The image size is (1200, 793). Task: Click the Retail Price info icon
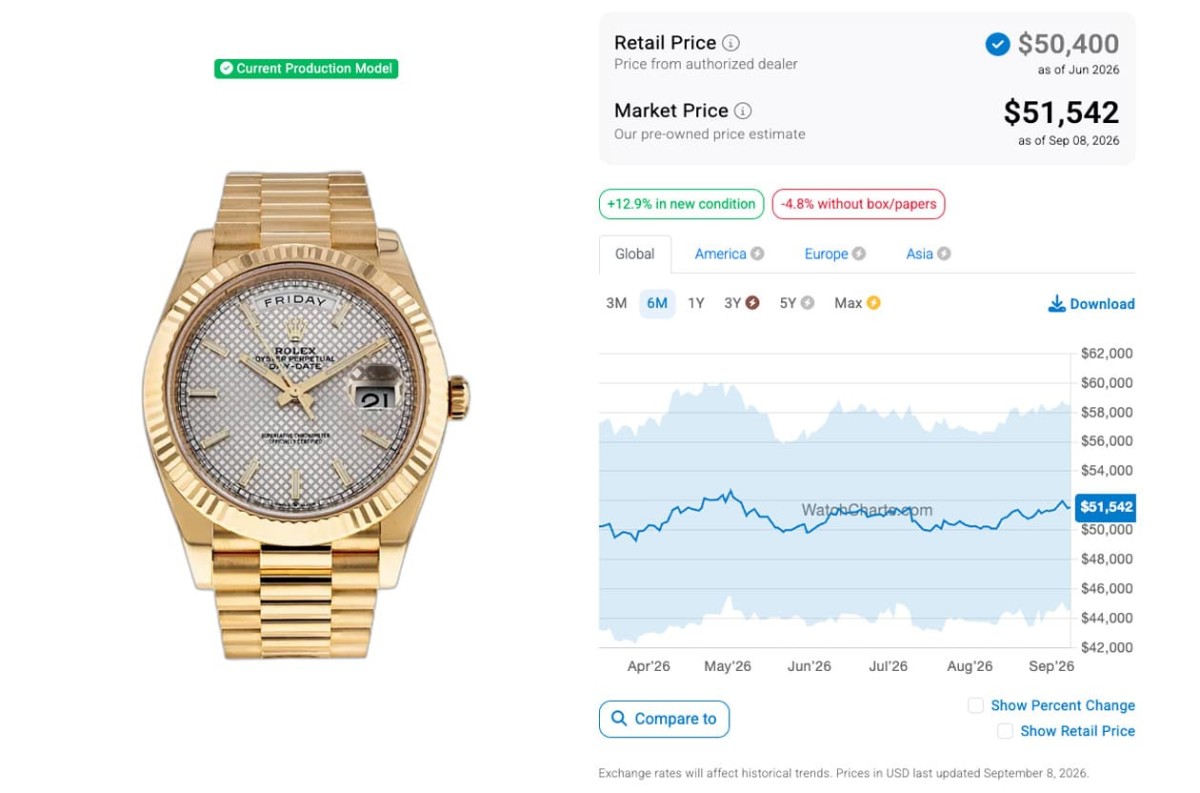click(x=731, y=43)
